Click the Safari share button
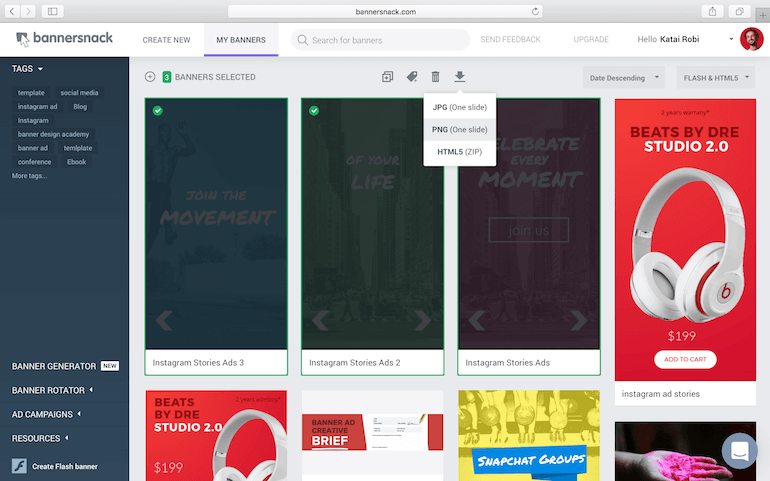The height and width of the screenshot is (481, 770). click(713, 11)
